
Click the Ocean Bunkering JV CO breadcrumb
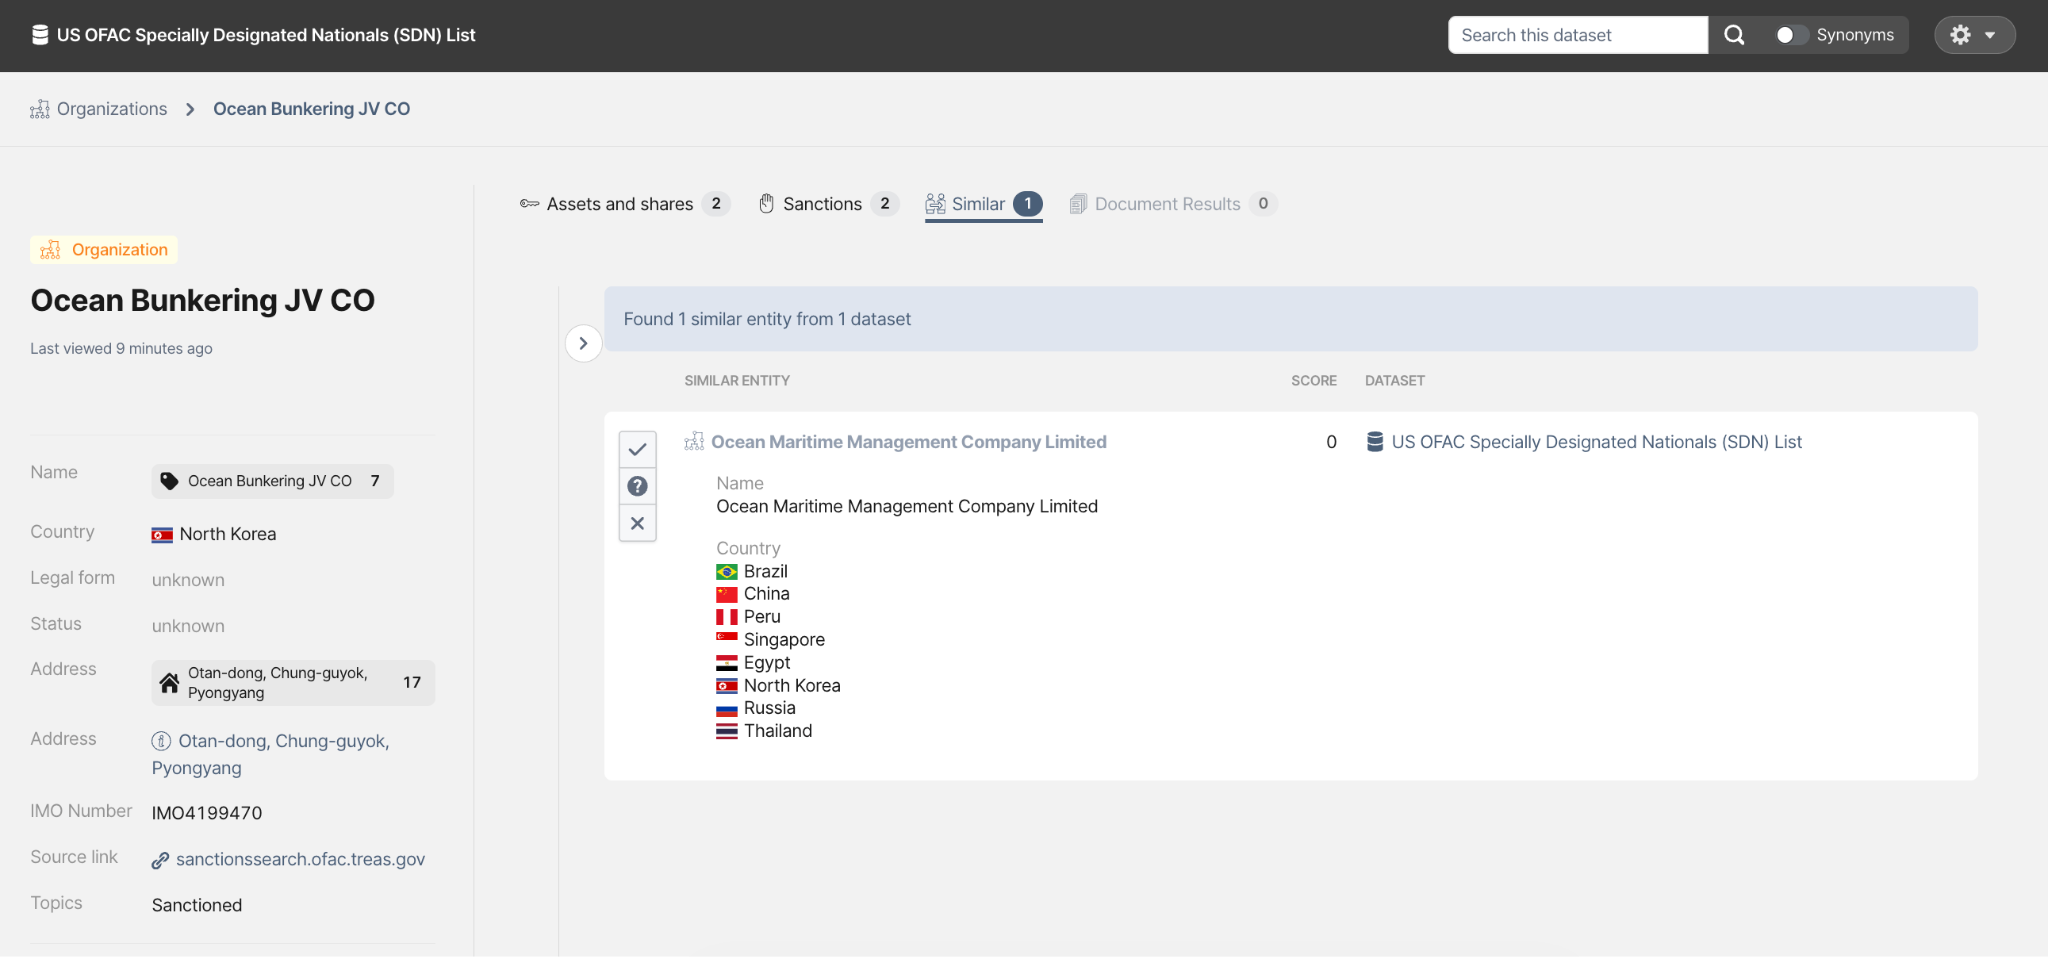coord(312,109)
